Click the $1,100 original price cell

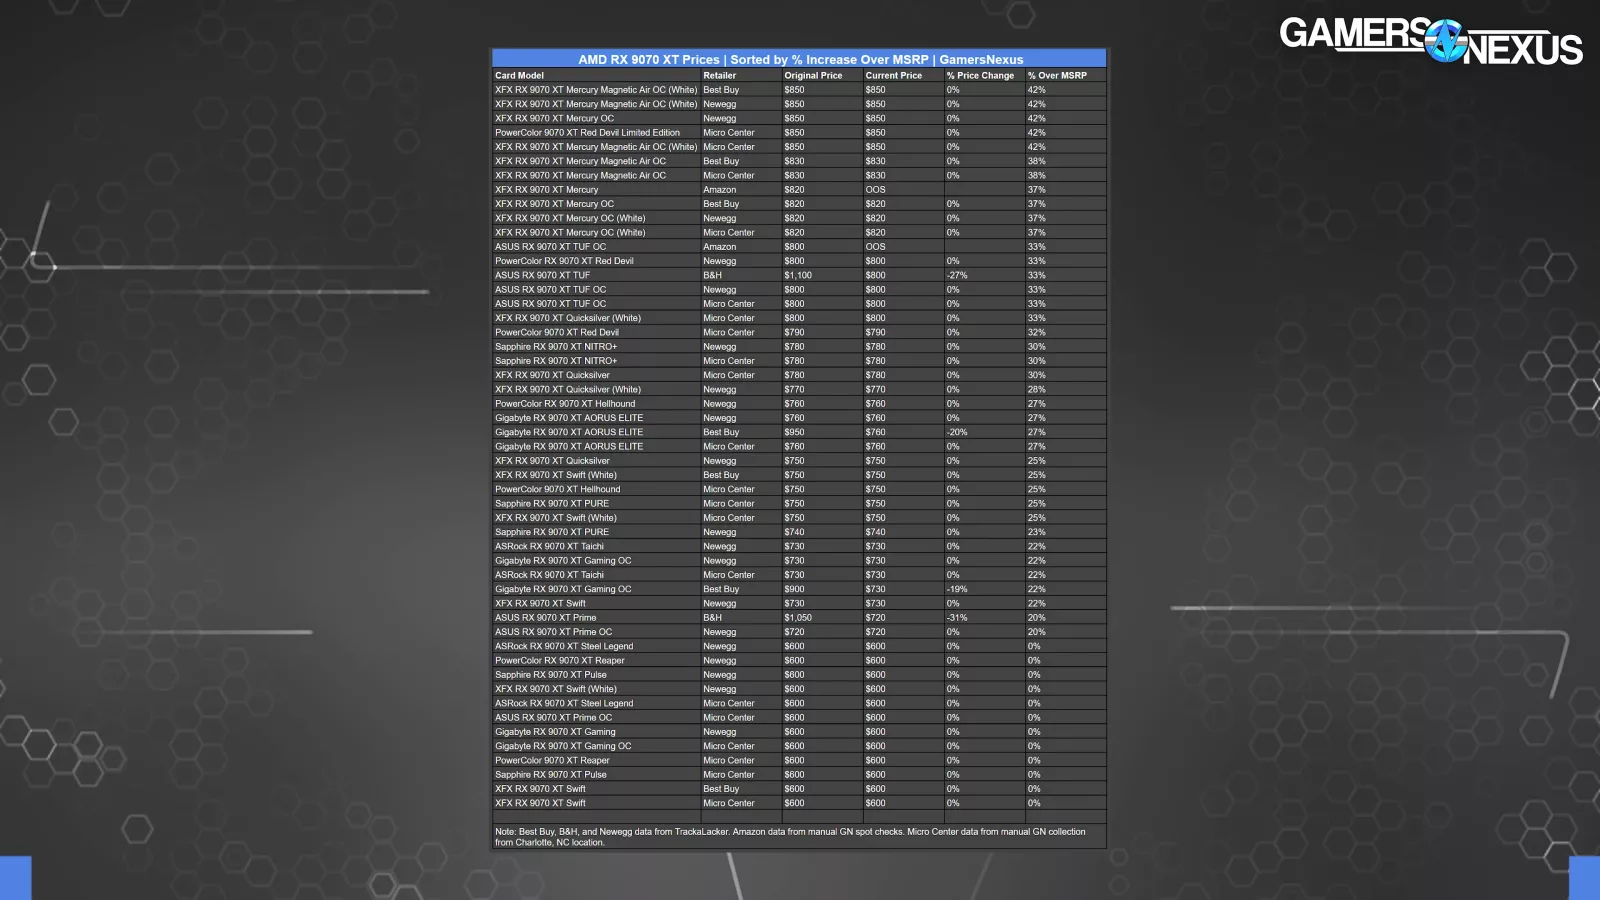point(798,275)
